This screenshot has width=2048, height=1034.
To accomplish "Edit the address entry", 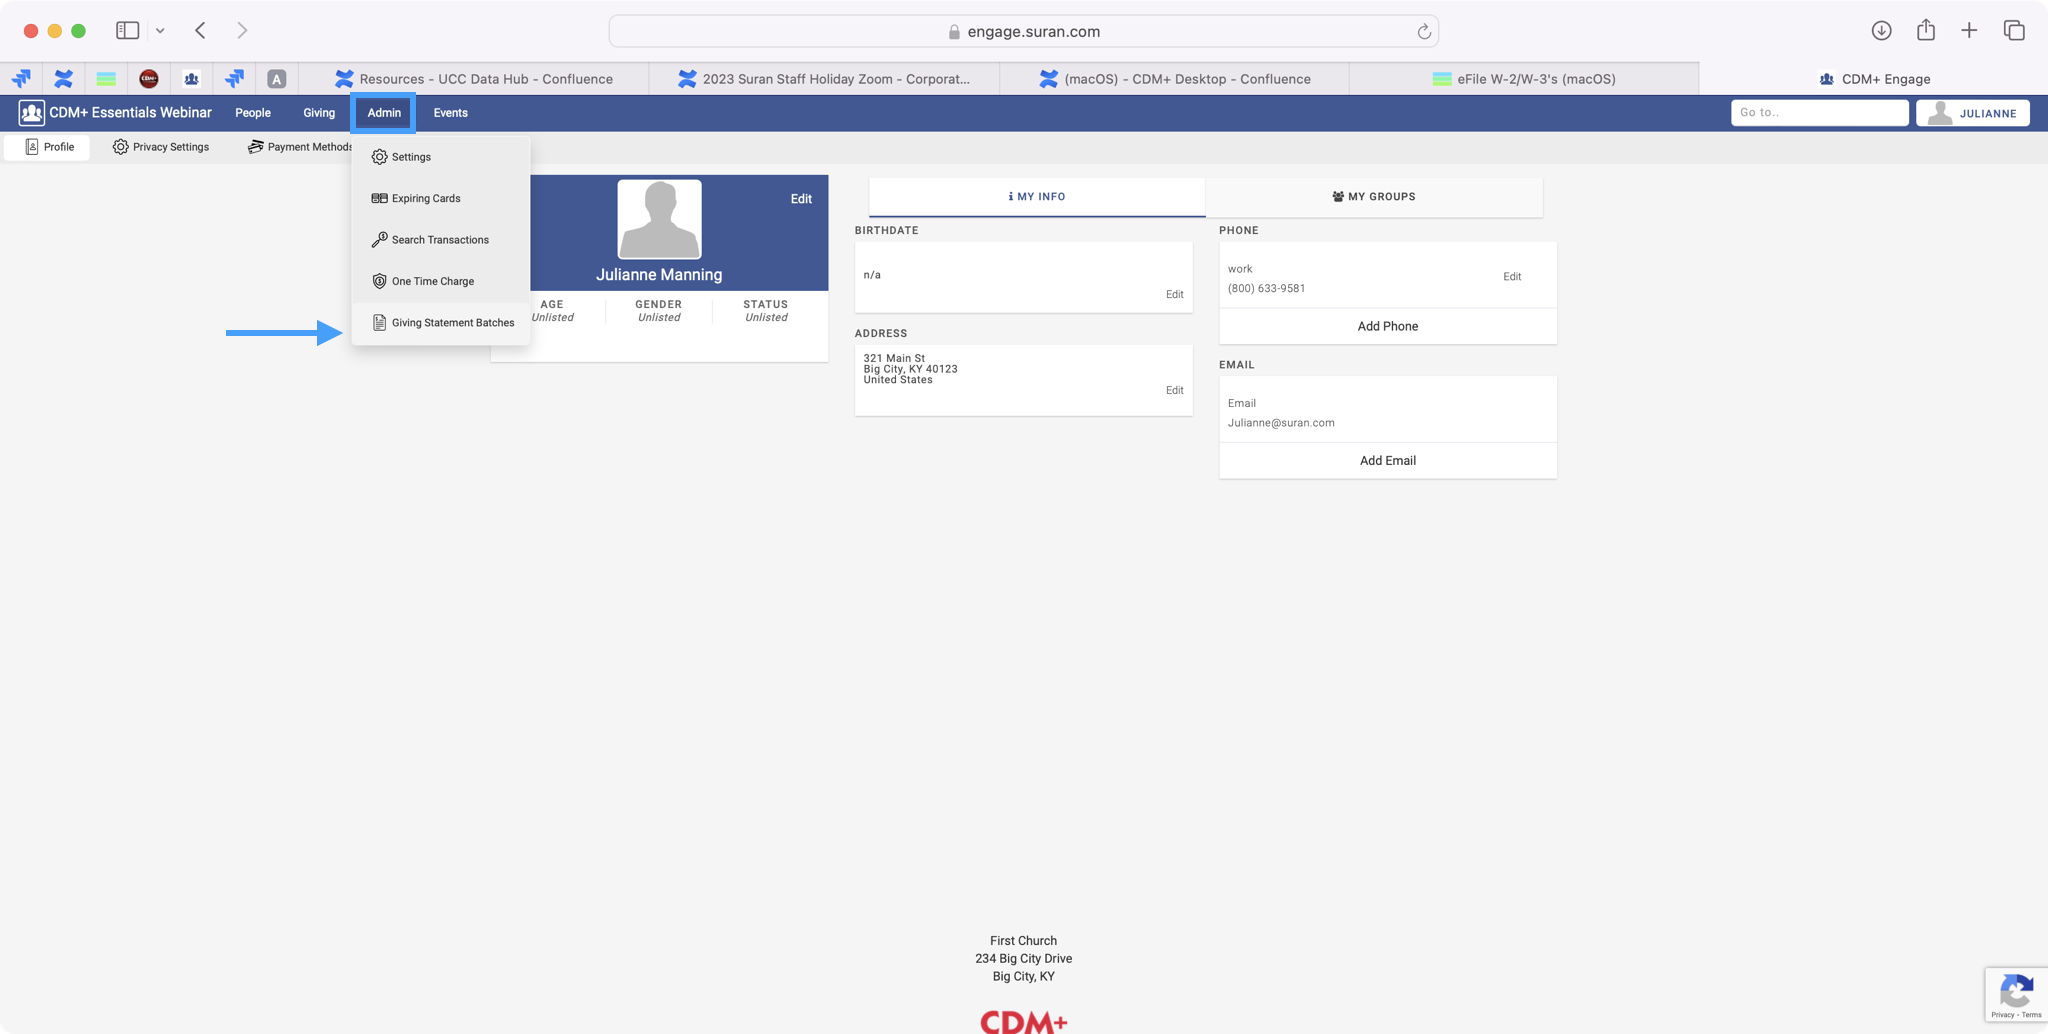I will click(x=1174, y=390).
